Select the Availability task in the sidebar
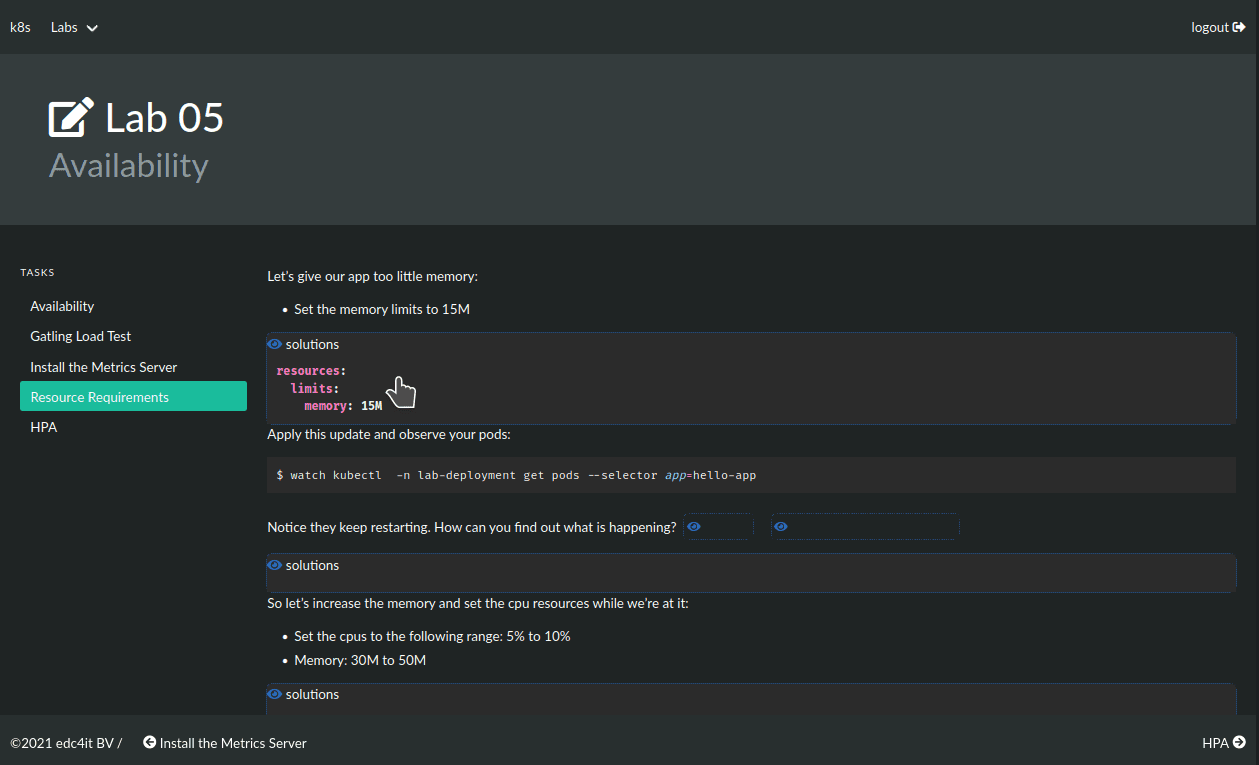This screenshot has width=1259, height=765. click(x=62, y=306)
